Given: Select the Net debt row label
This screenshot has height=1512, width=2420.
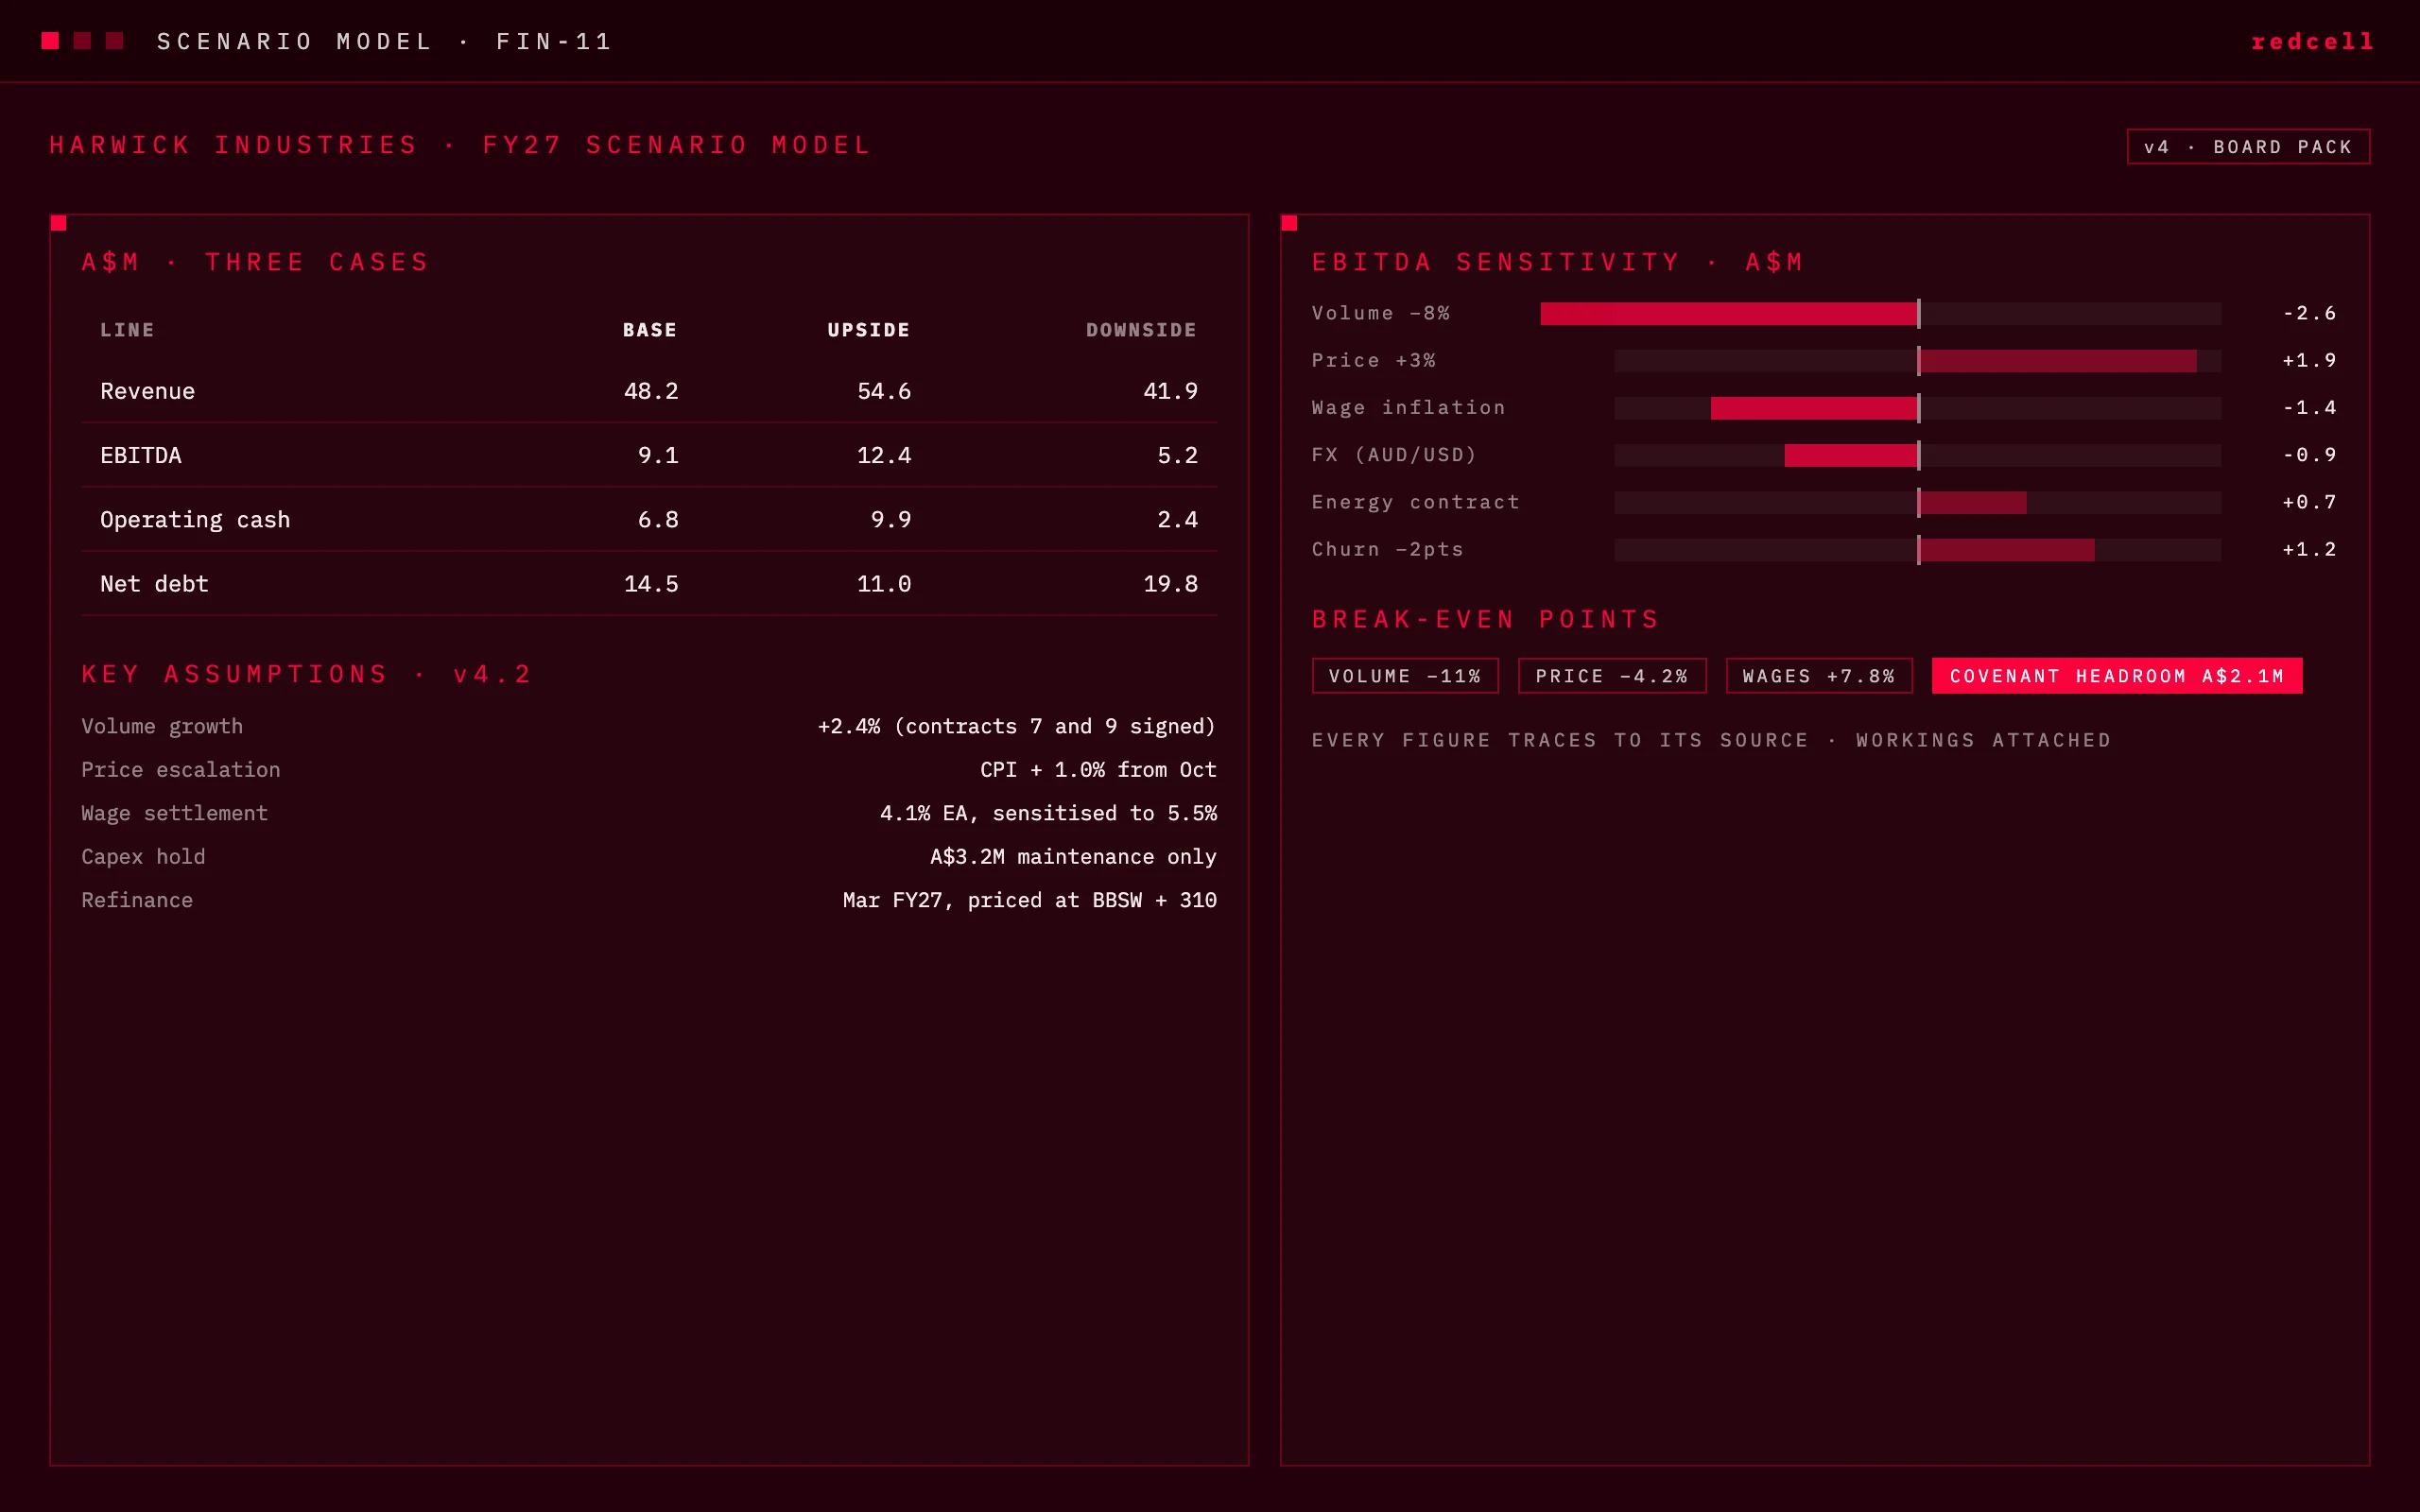Looking at the screenshot, I should pos(154,584).
